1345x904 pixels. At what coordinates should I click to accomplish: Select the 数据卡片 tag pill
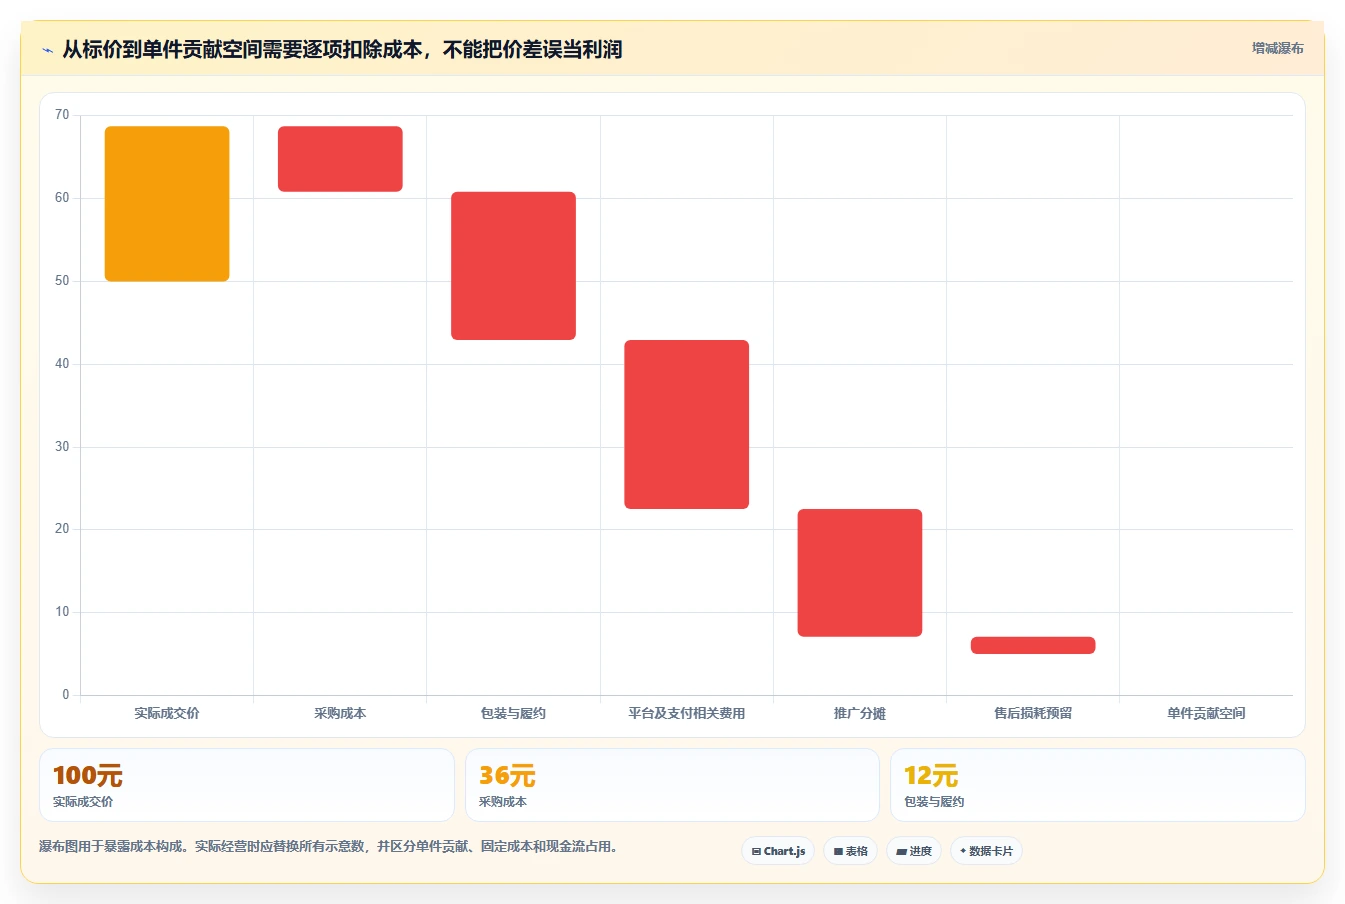point(986,851)
